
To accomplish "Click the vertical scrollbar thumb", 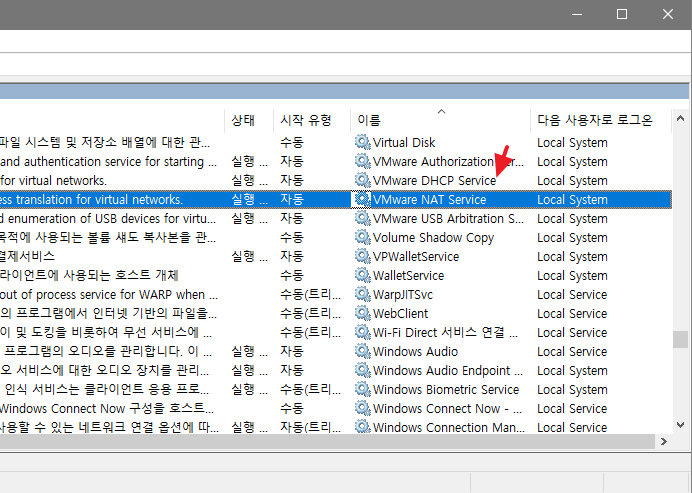I will 680,339.
